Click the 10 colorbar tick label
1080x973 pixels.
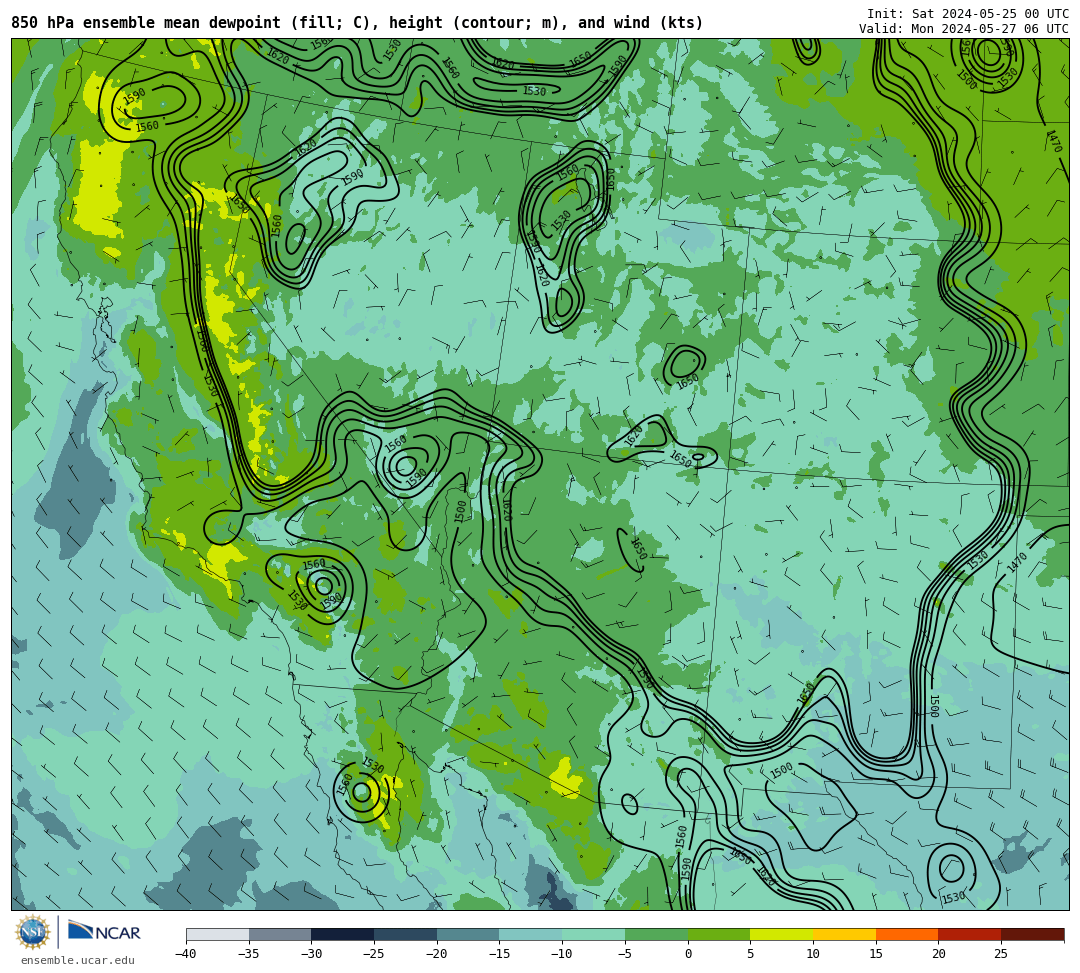point(813,954)
